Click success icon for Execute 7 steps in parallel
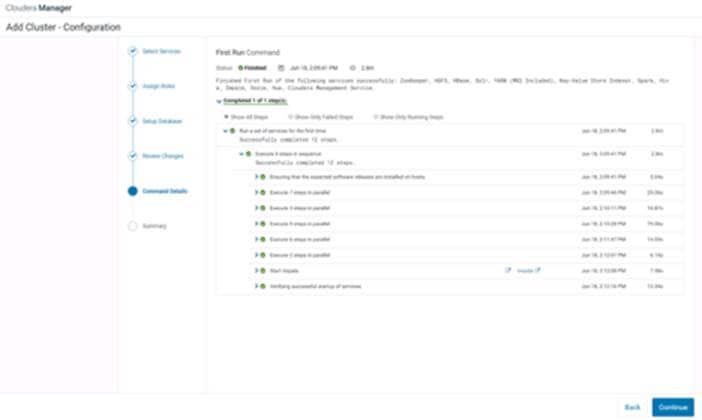The width and height of the screenshot is (702, 420). click(263, 193)
